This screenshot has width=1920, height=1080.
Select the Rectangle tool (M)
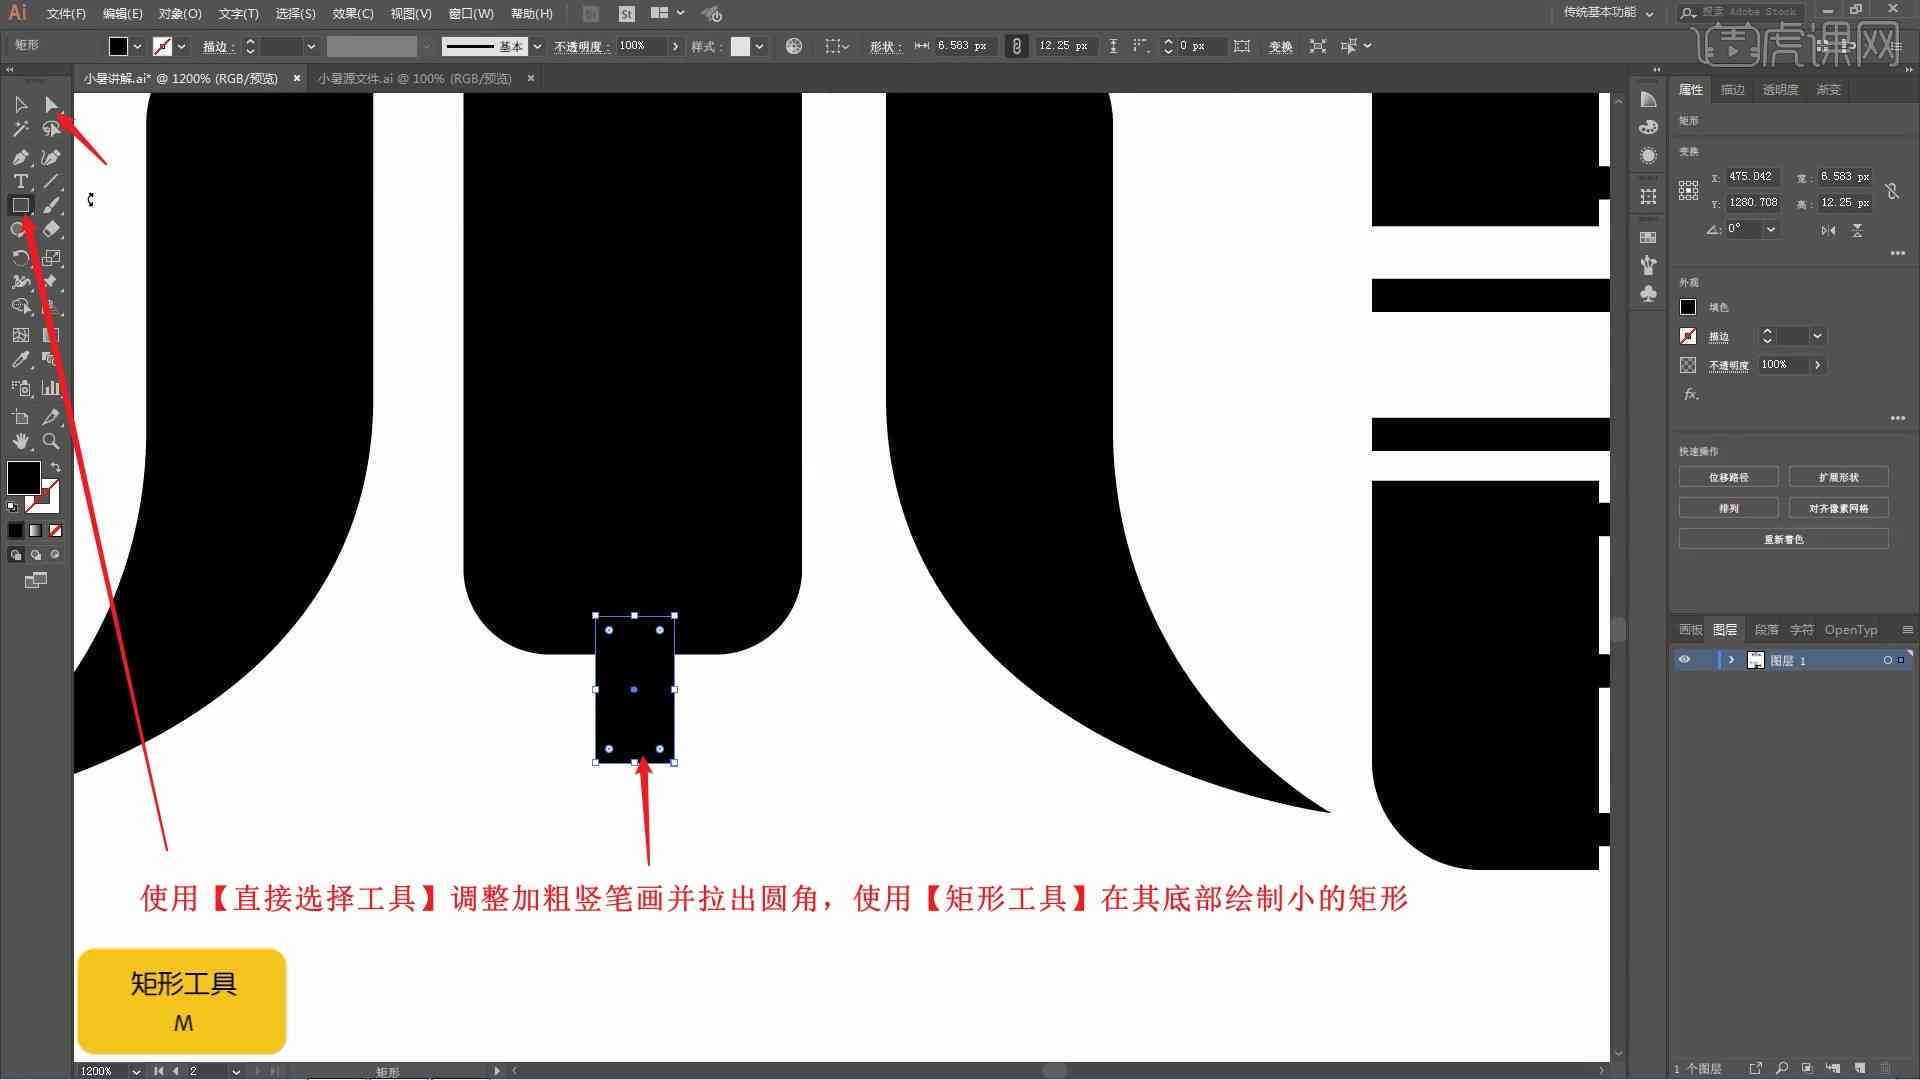[18, 204]
